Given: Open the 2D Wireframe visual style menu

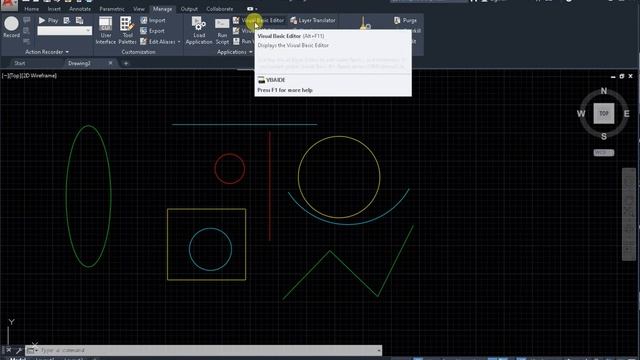Looking at the screenshot, I should (x=39, y=76).
